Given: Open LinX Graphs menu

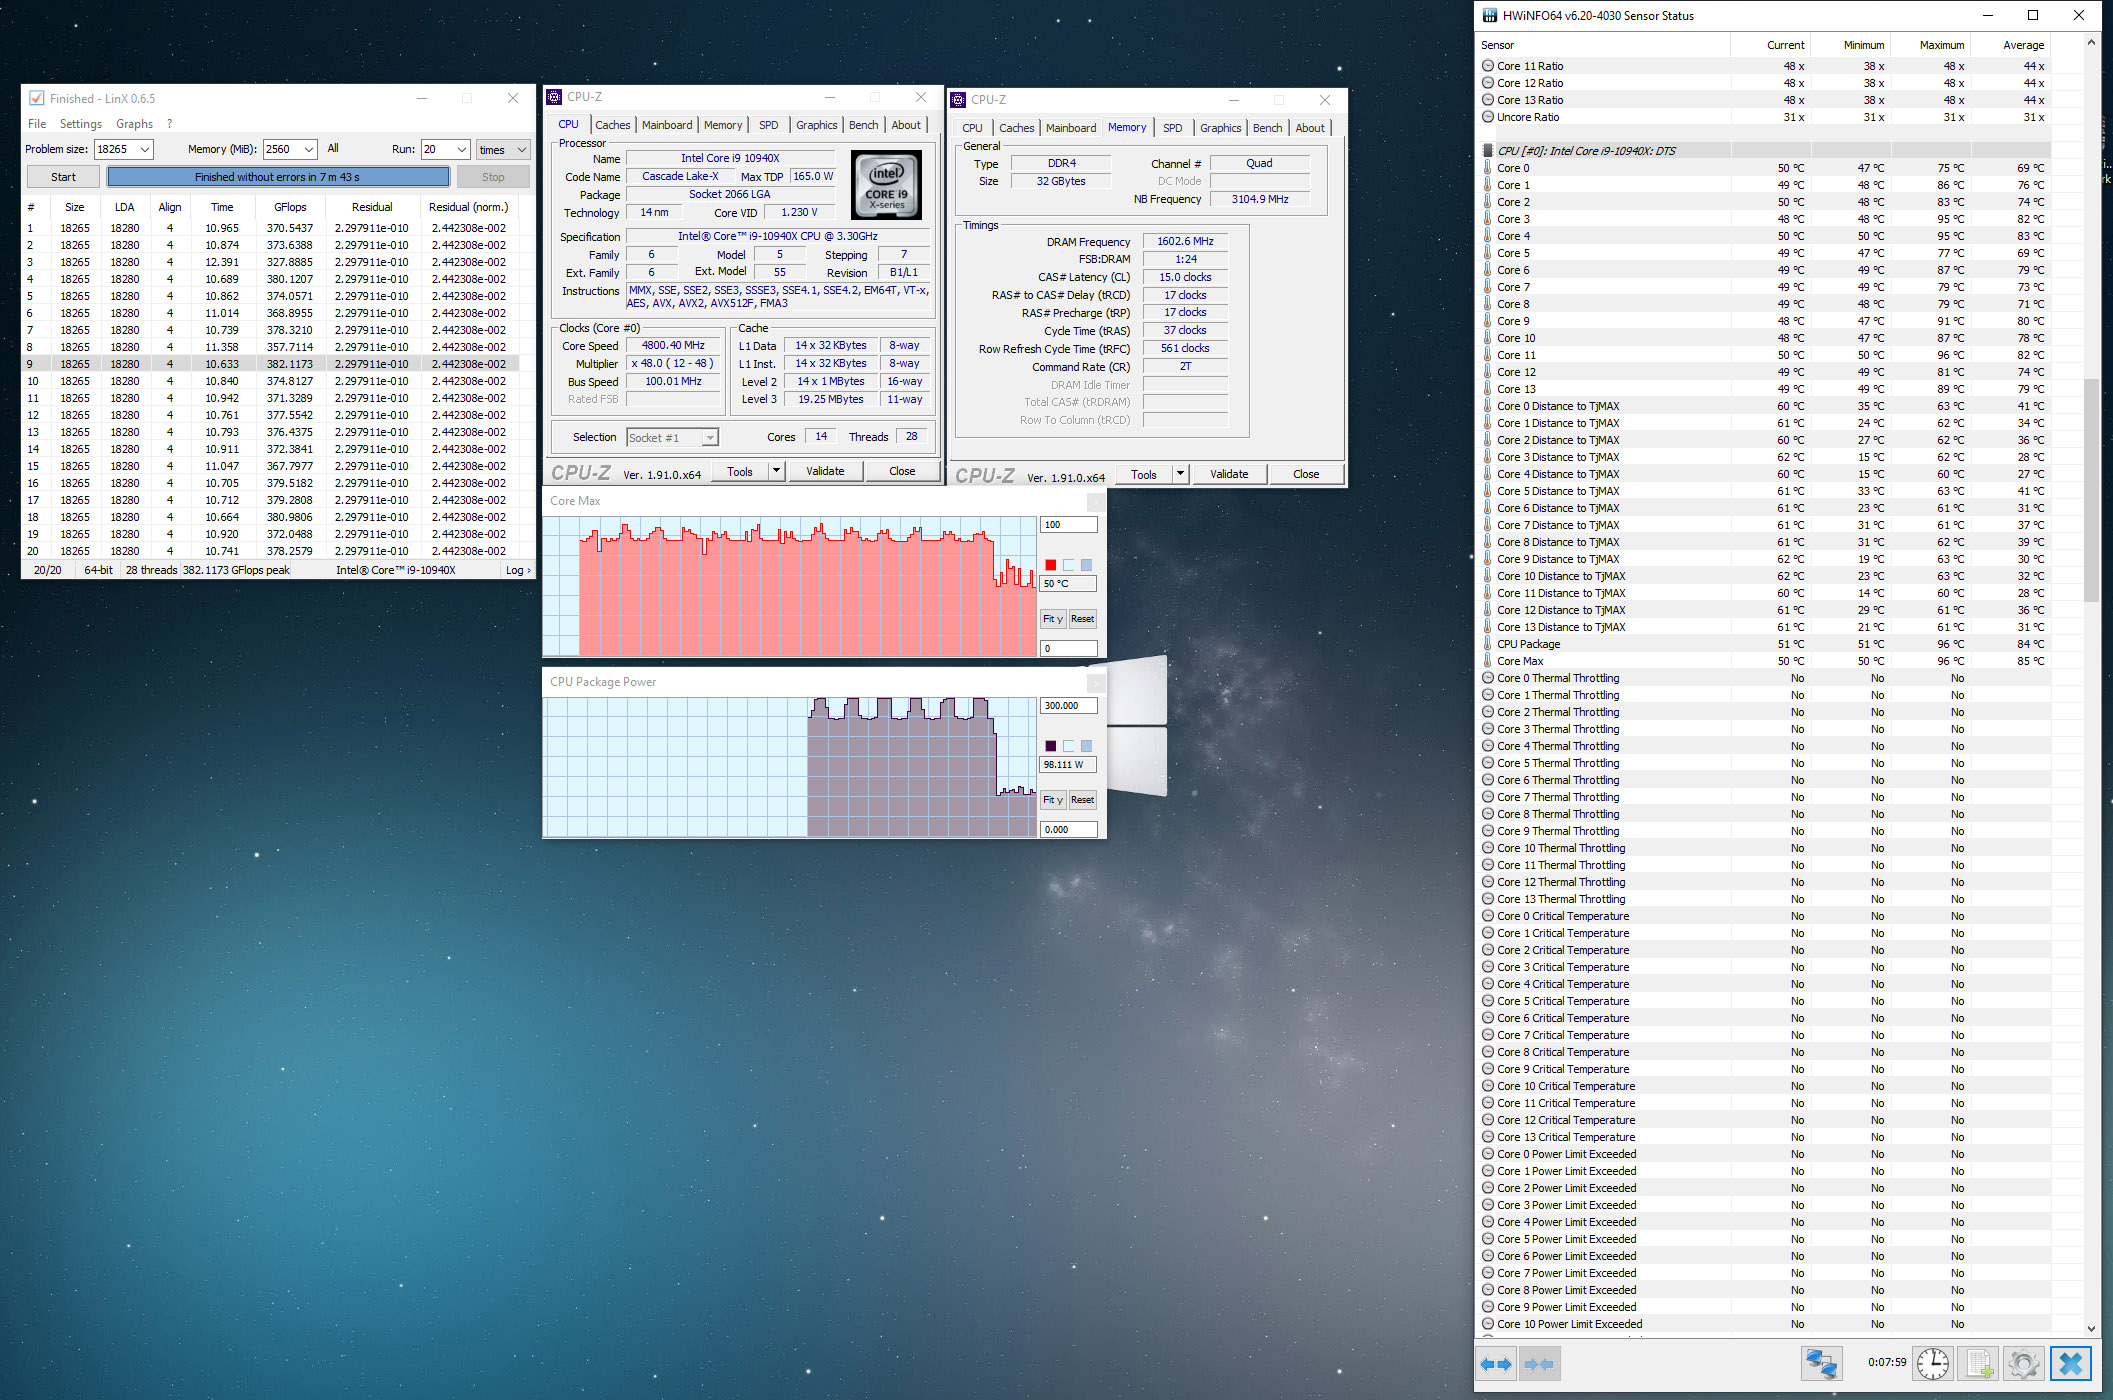Looking at the screenshot, I should 134,124.
